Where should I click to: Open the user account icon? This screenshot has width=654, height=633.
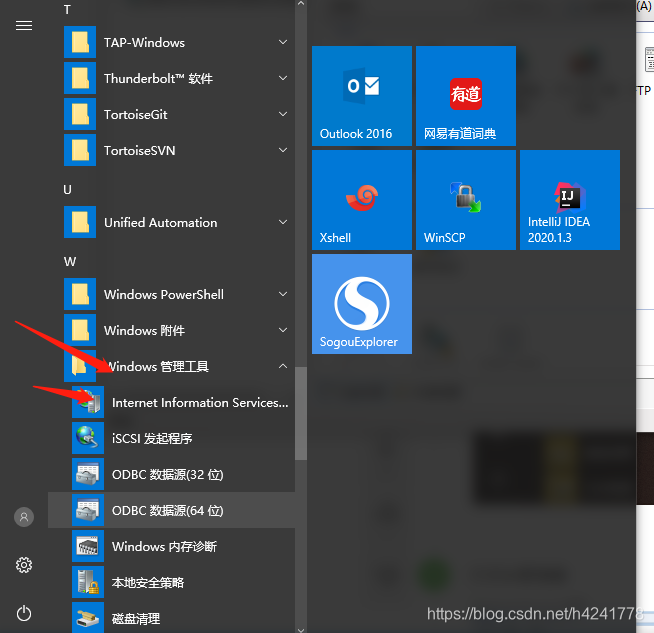(24, 517)
